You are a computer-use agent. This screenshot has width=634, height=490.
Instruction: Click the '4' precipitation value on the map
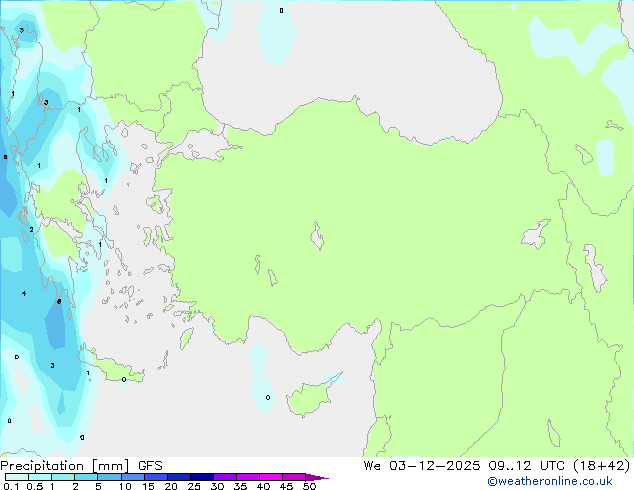[24, 294]
